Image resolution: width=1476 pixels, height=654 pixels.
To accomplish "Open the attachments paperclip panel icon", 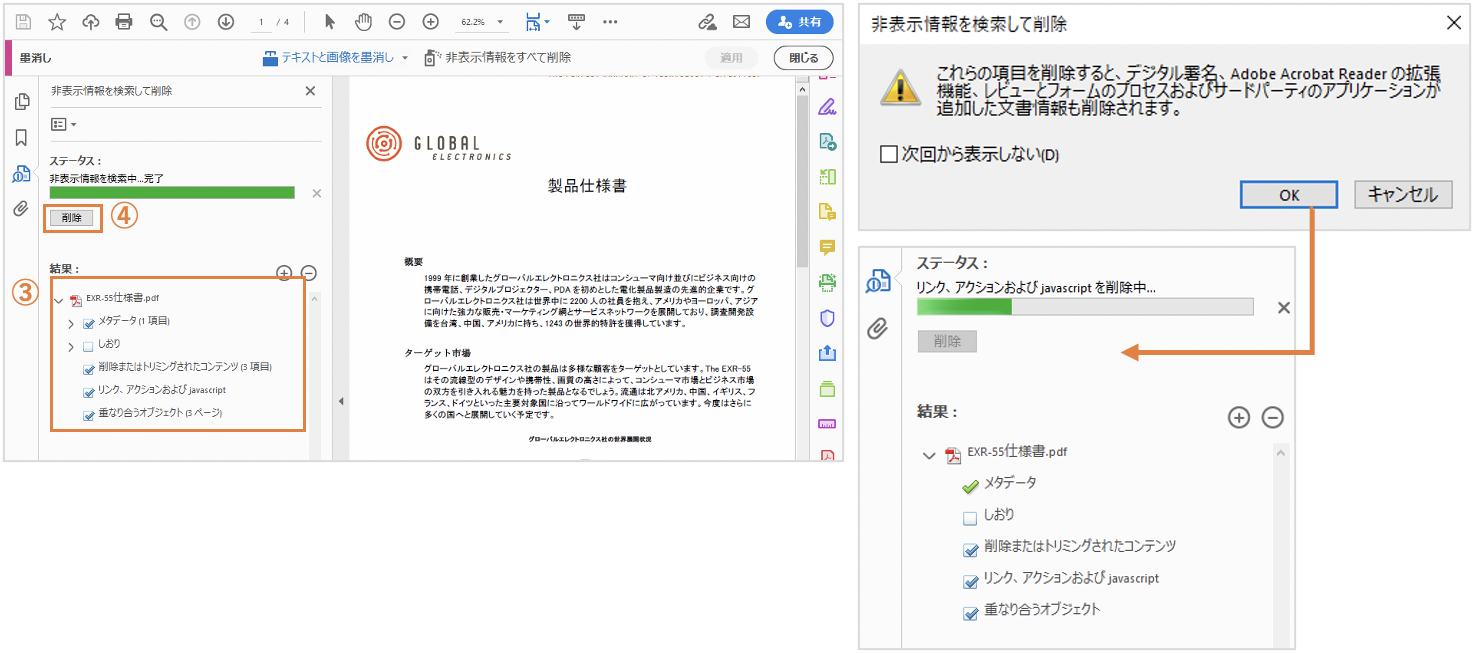I will (21, 208).
